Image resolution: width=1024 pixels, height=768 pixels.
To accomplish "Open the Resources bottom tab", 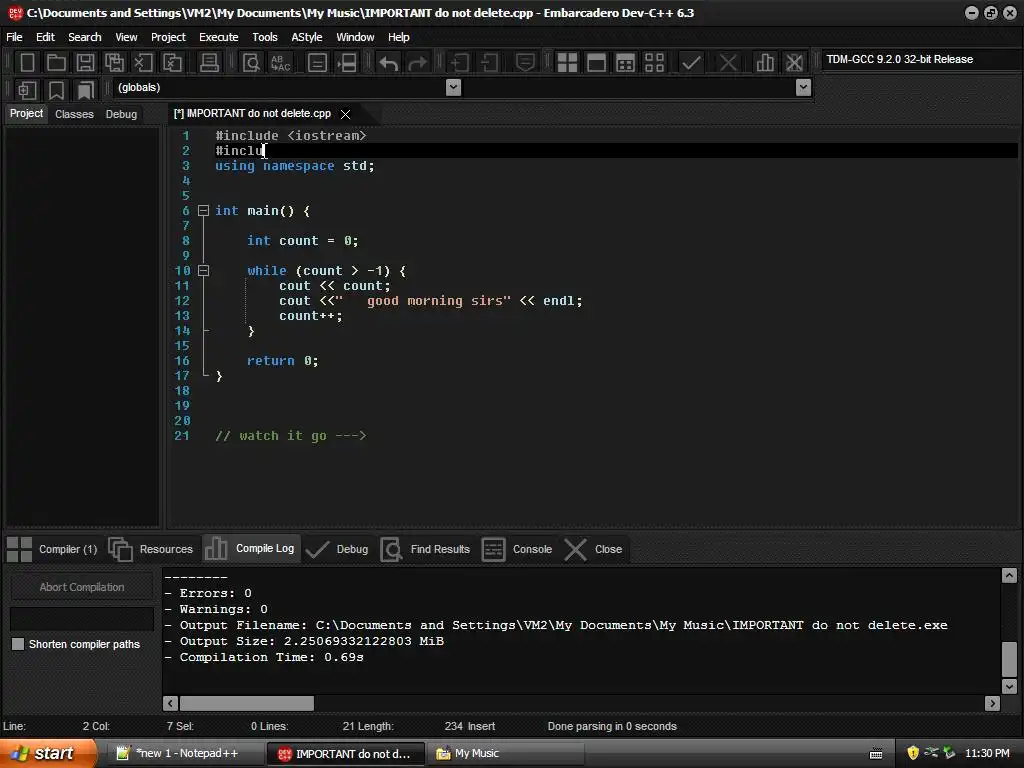I will point(151,549).
